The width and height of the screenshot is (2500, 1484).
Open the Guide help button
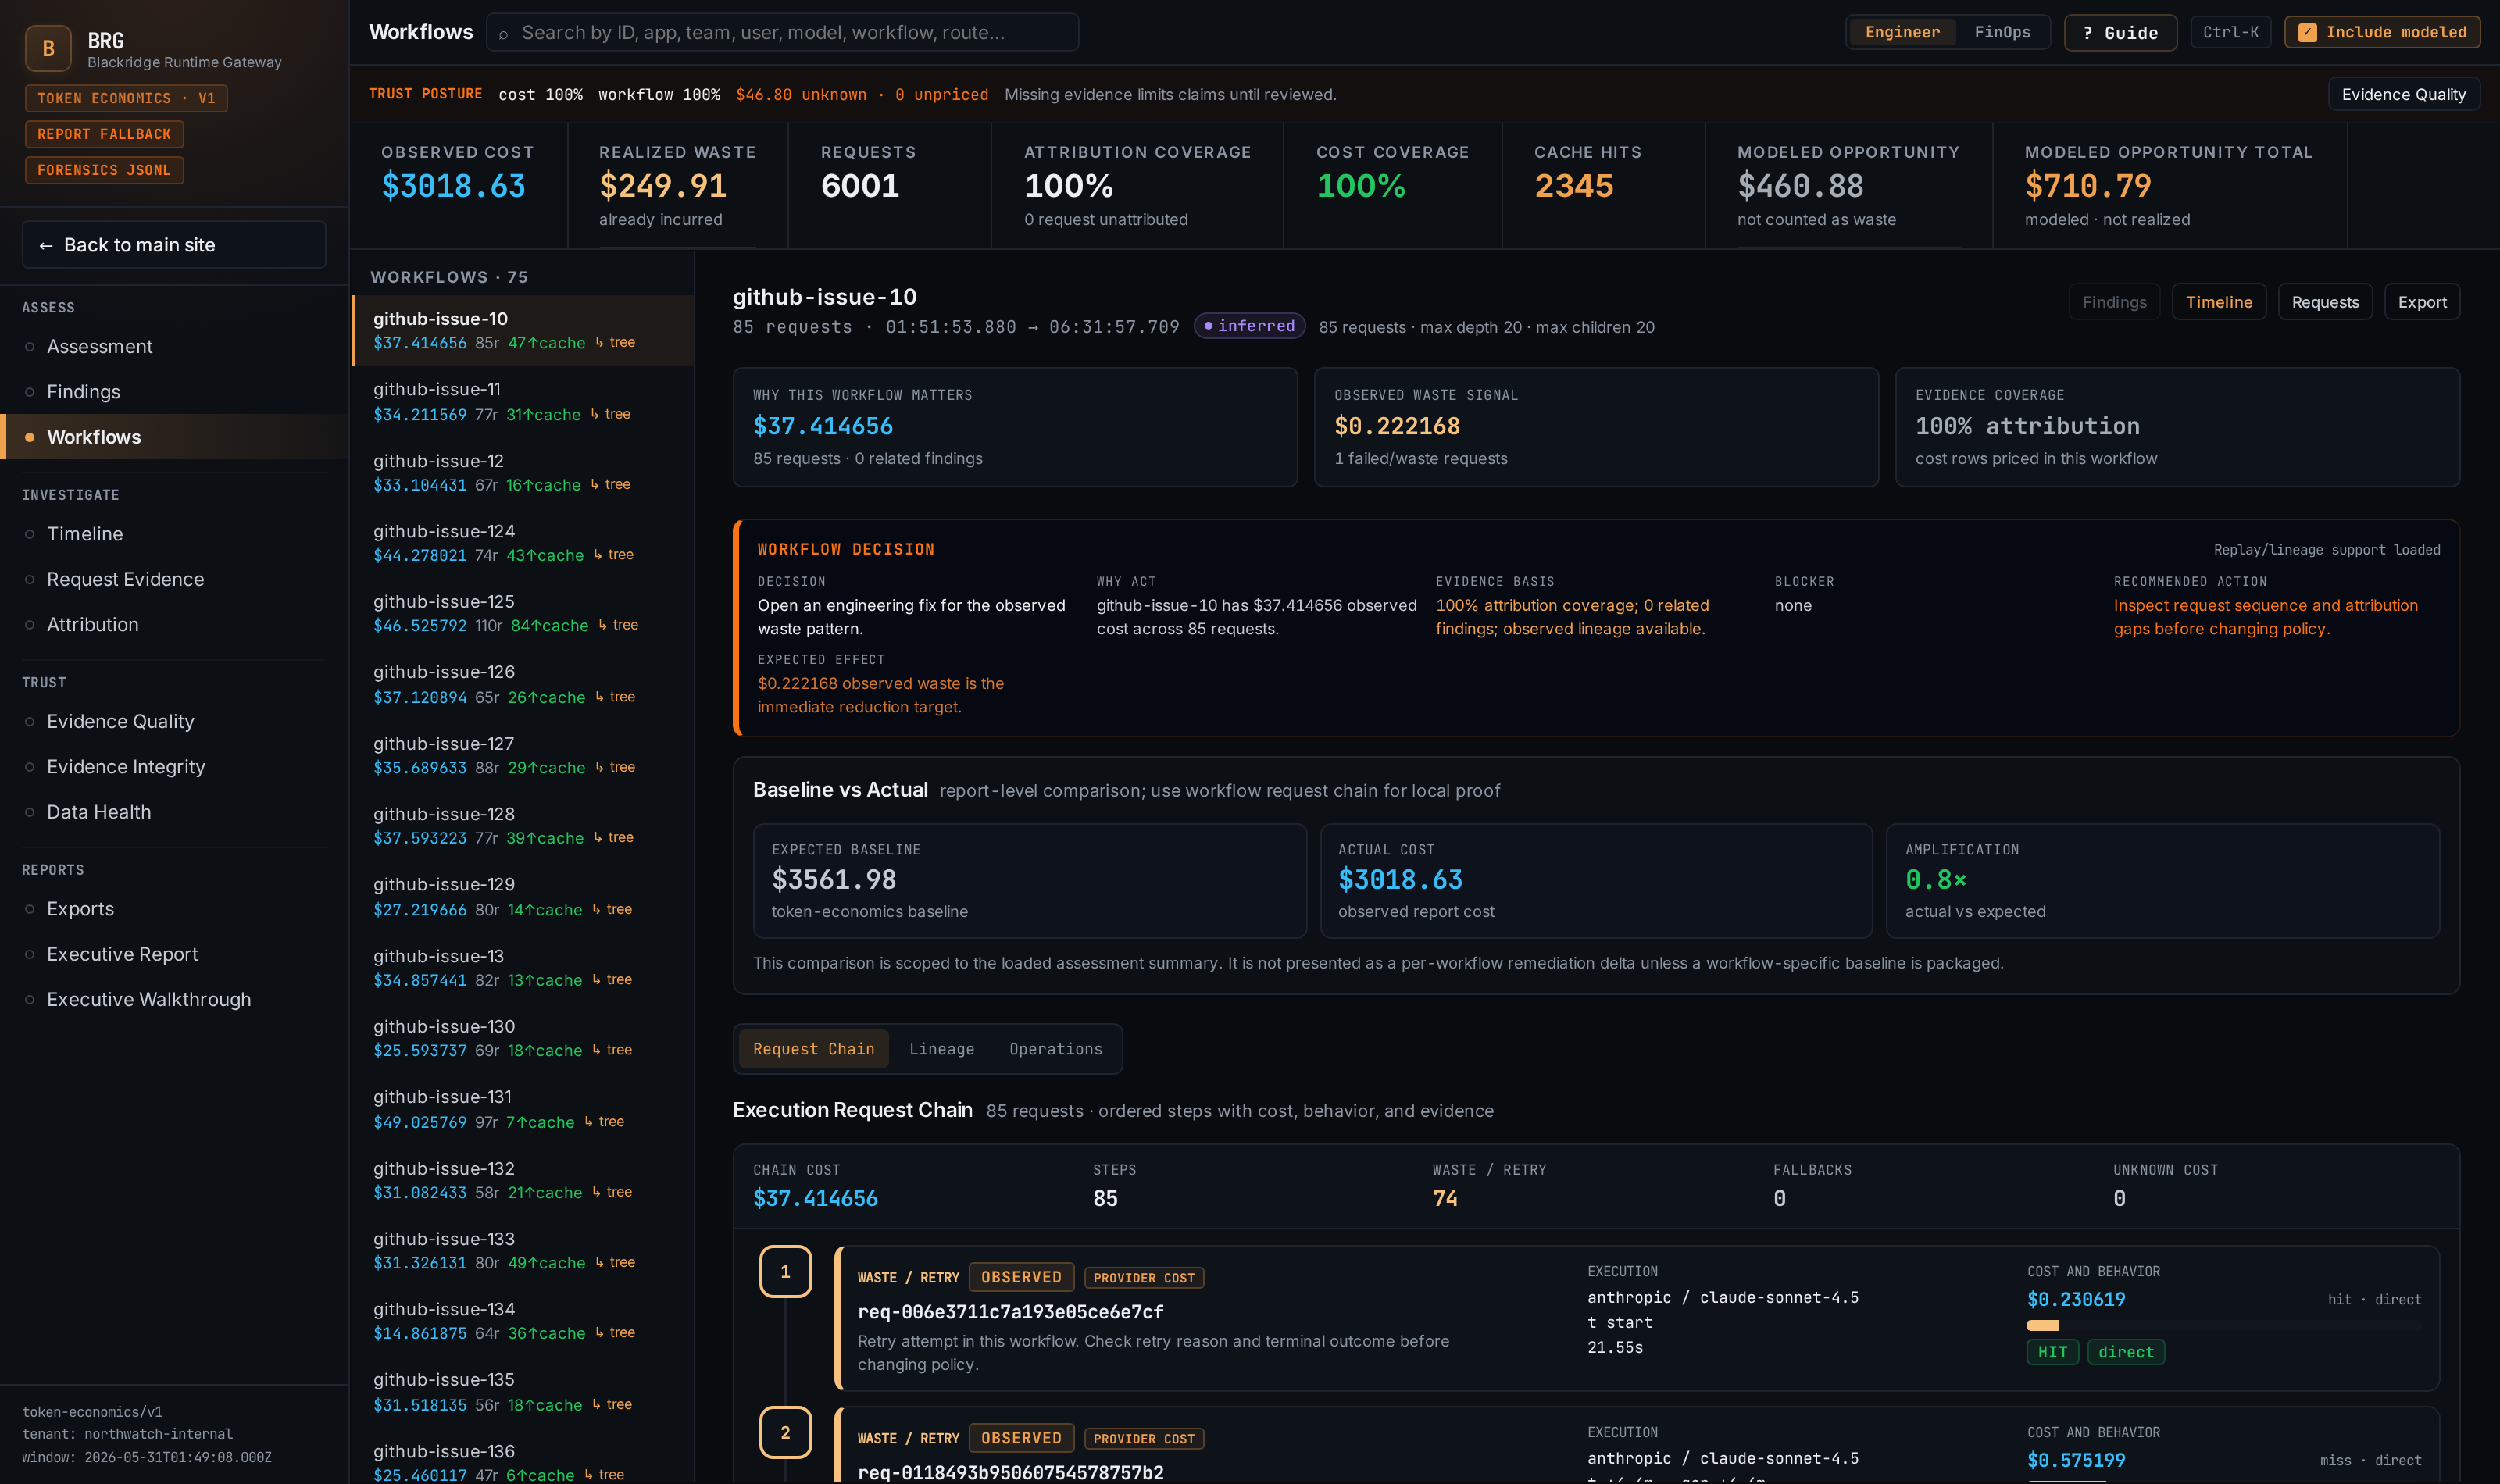[2120, 33]
